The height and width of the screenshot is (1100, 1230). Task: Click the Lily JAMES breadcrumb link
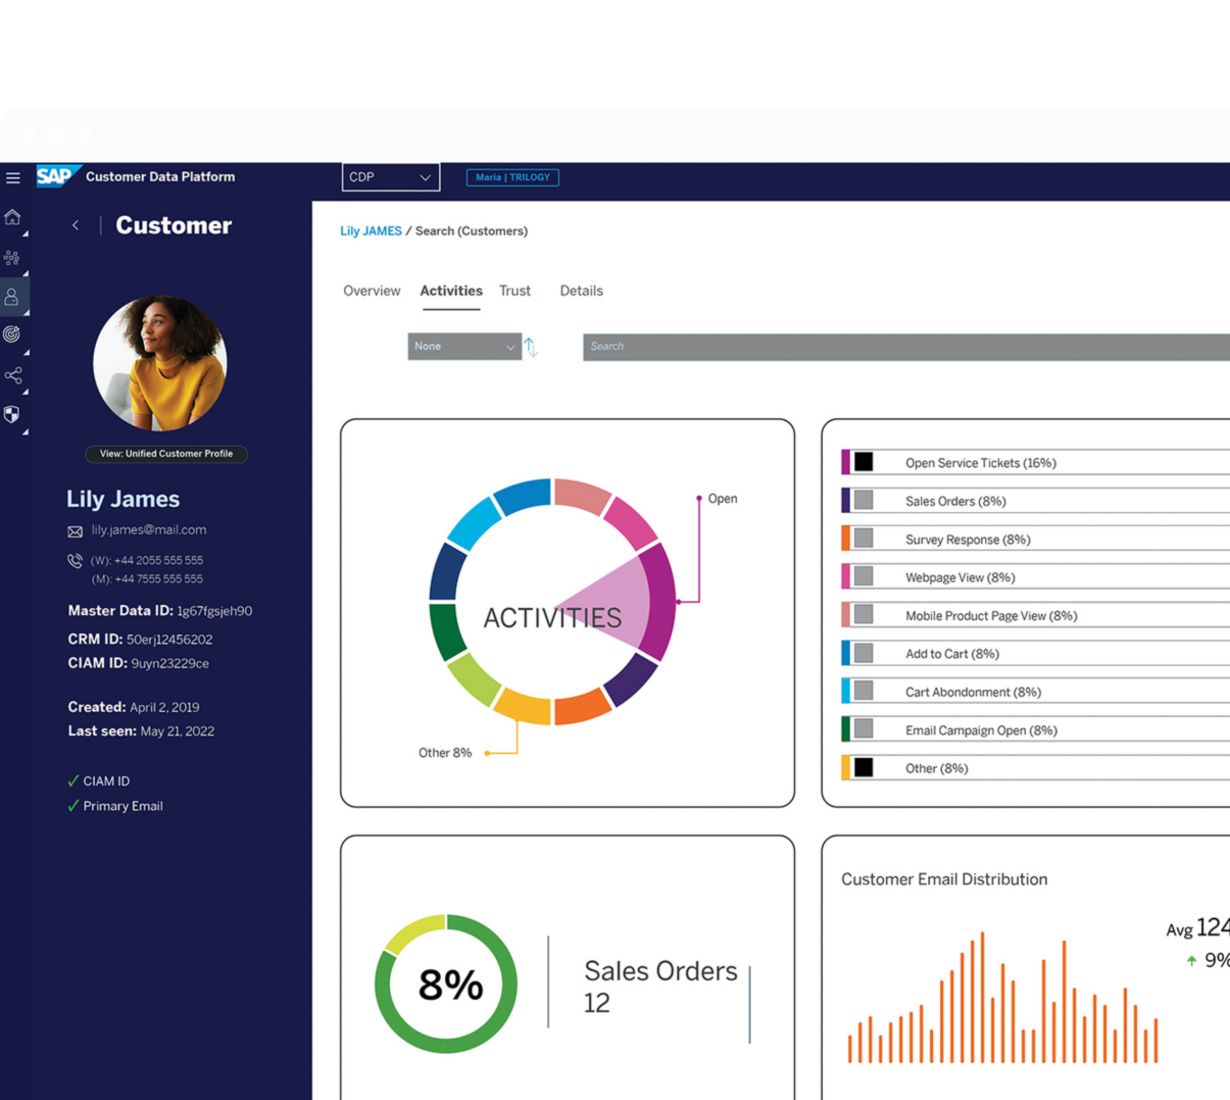[x=370, y=231]
